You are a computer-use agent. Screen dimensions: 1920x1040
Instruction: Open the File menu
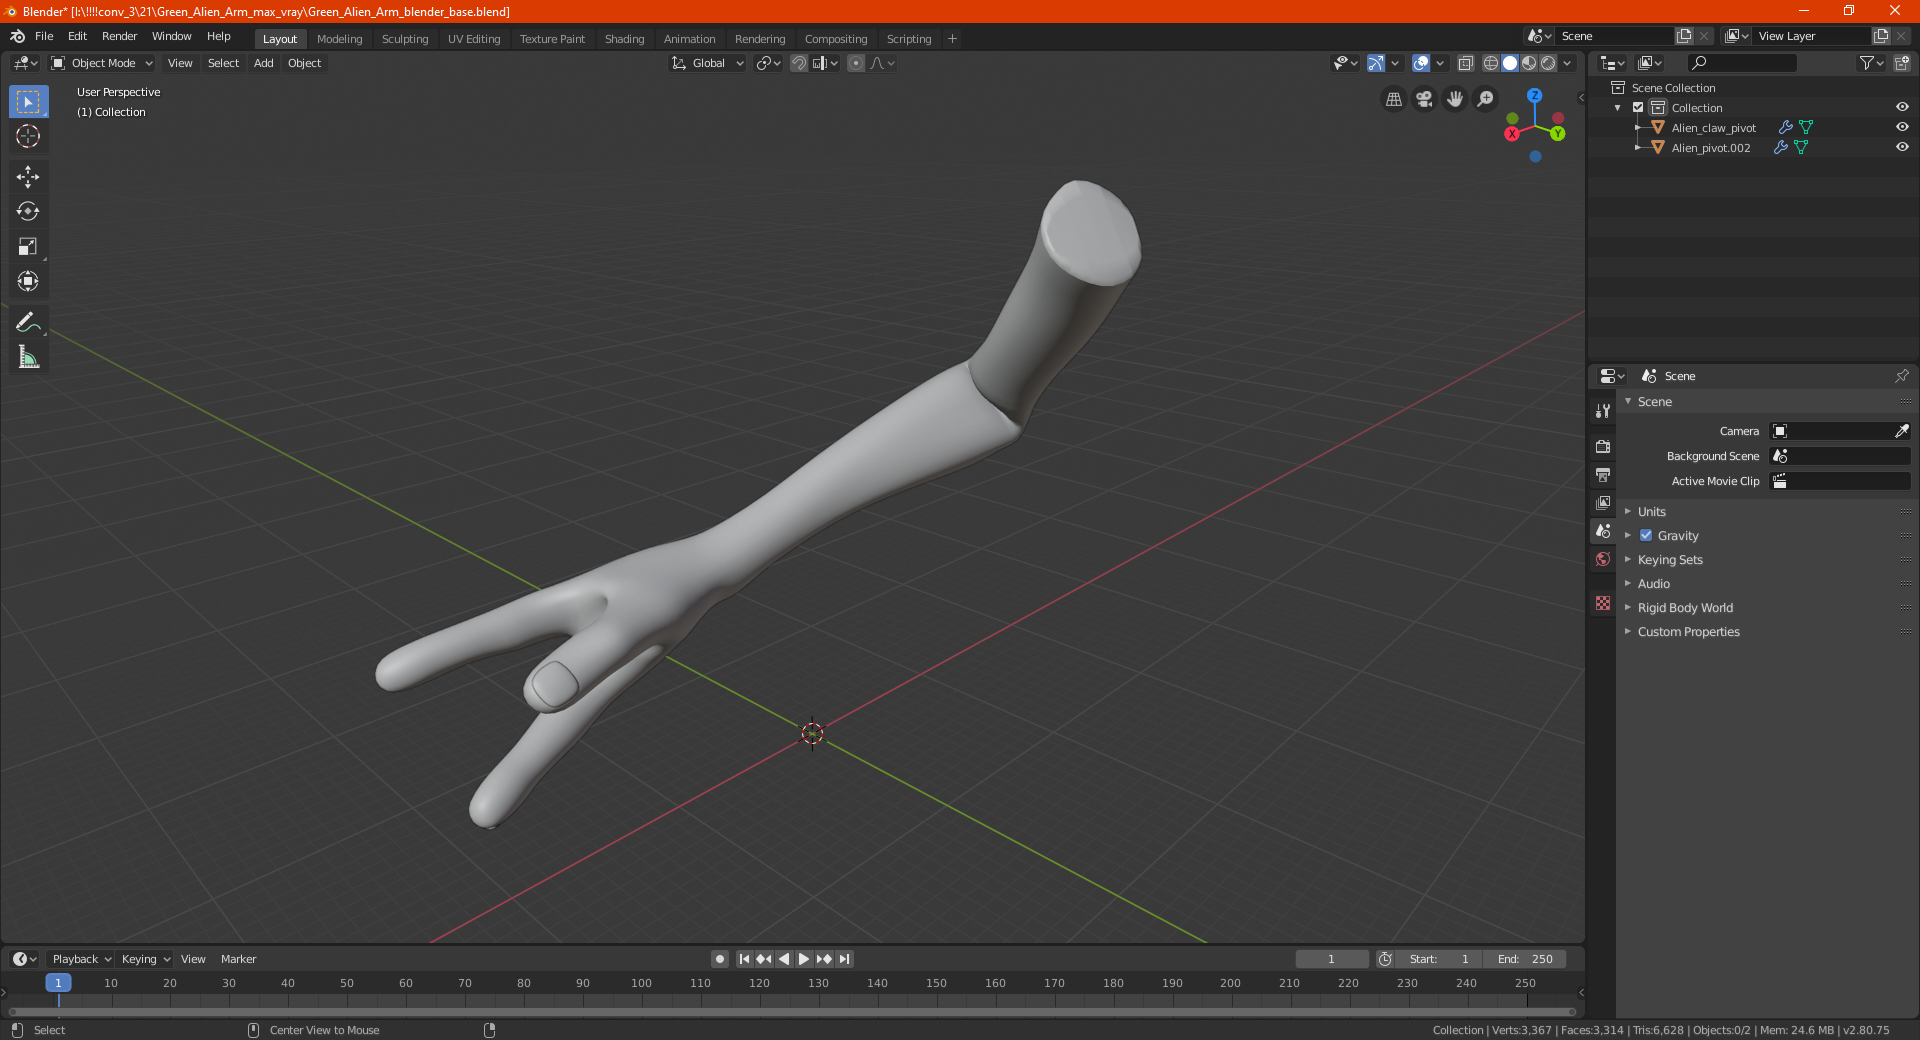[44, 36]
